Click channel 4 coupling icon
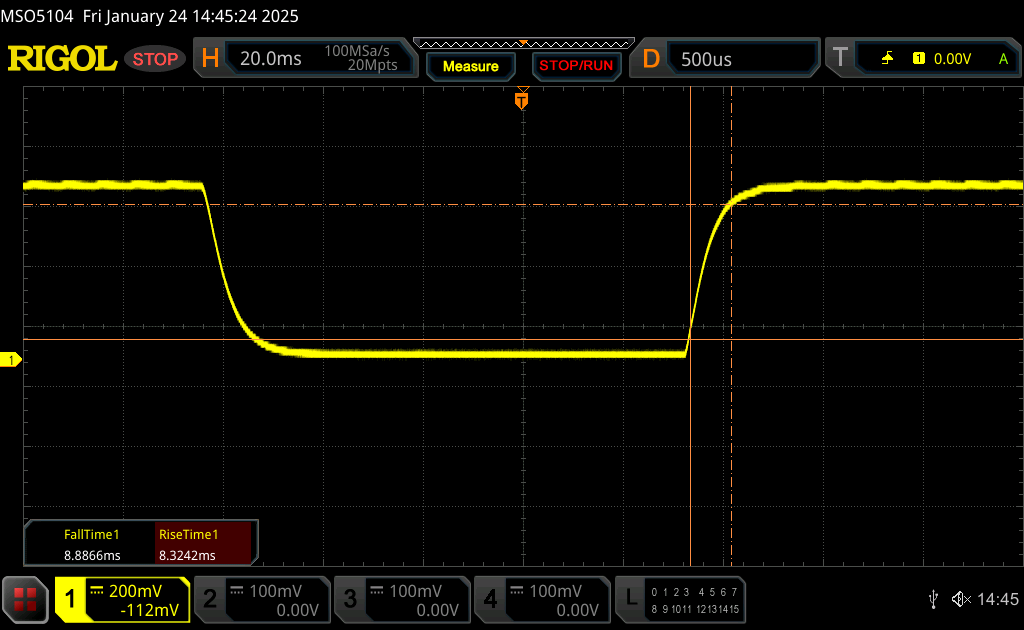The image size is (1024, 630). (x=517, y=591)
